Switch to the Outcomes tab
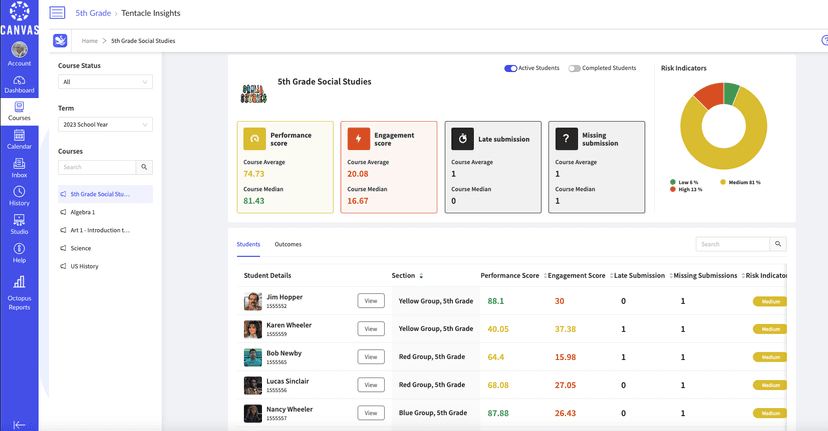Viewport: 828px width, 431px height. coord(288,244)
